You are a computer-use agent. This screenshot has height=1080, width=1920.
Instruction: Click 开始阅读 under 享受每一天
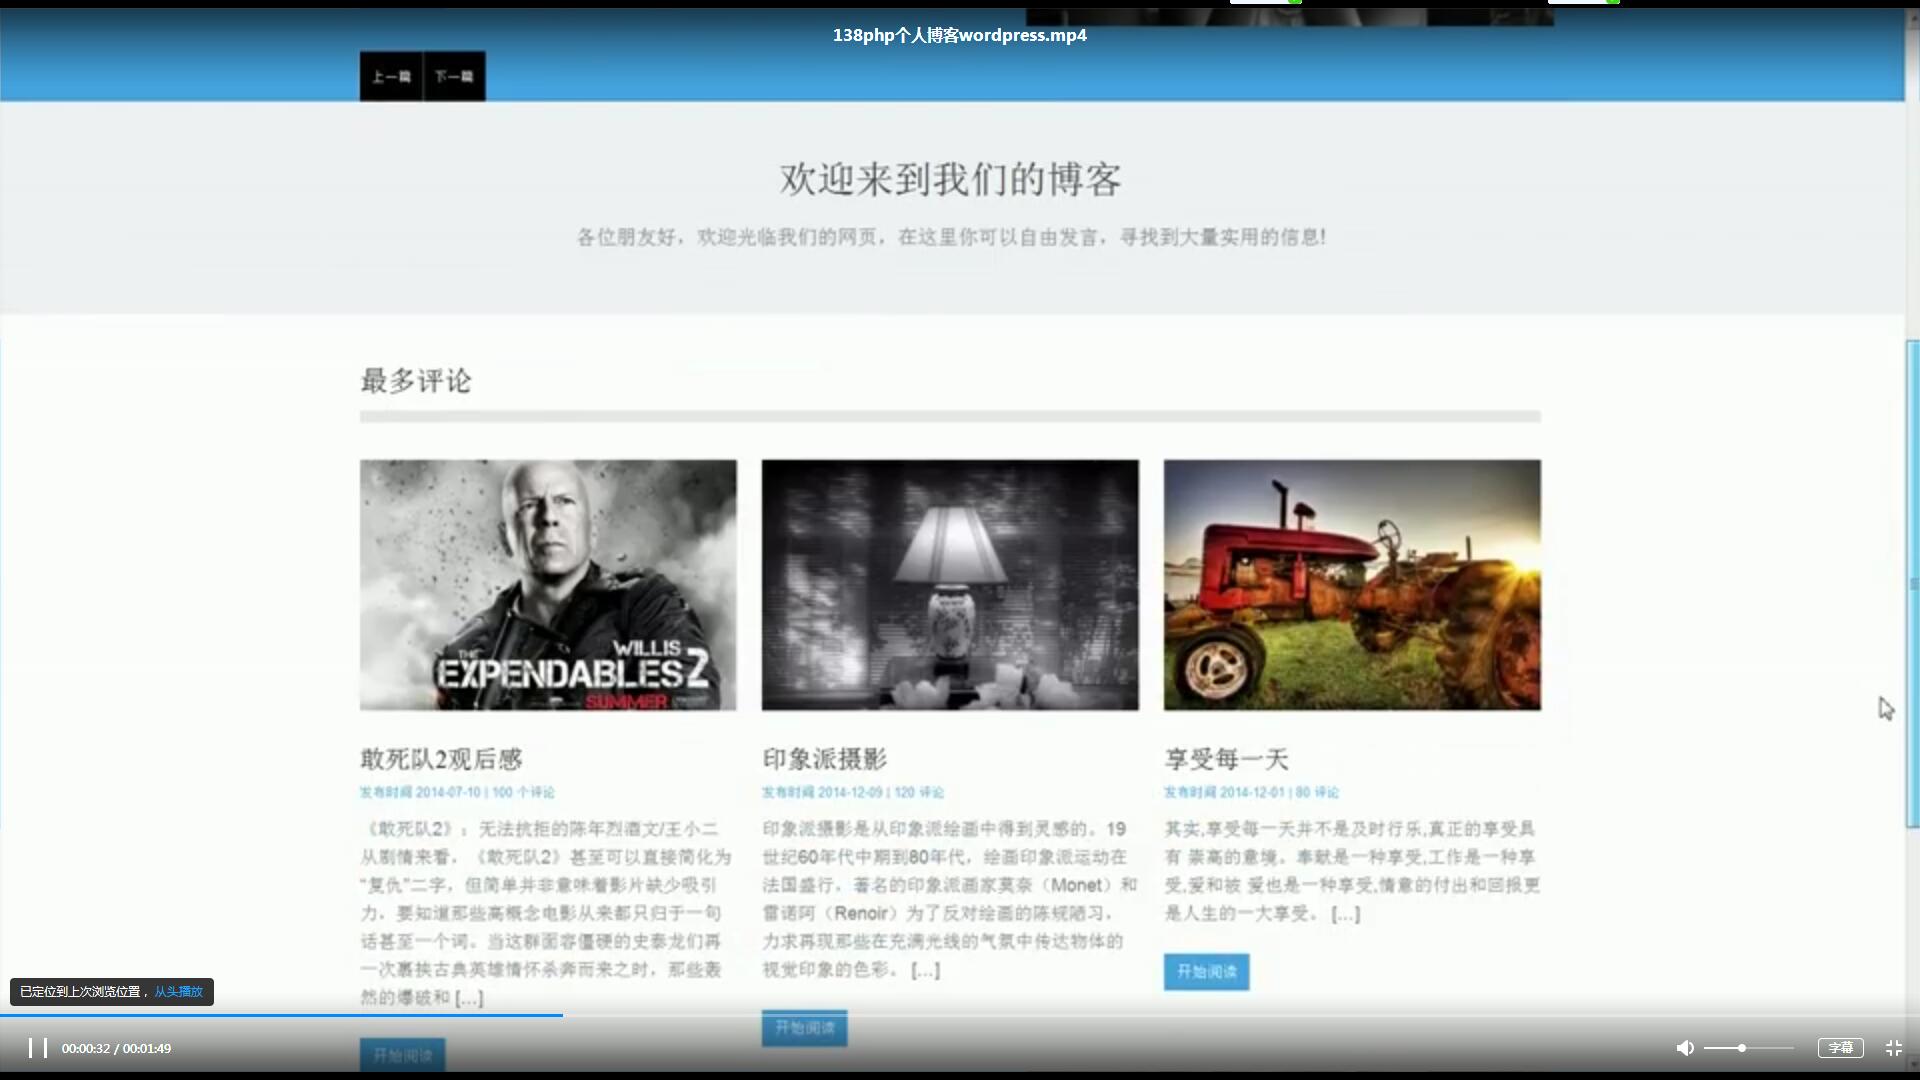(x=1206, y=972)
